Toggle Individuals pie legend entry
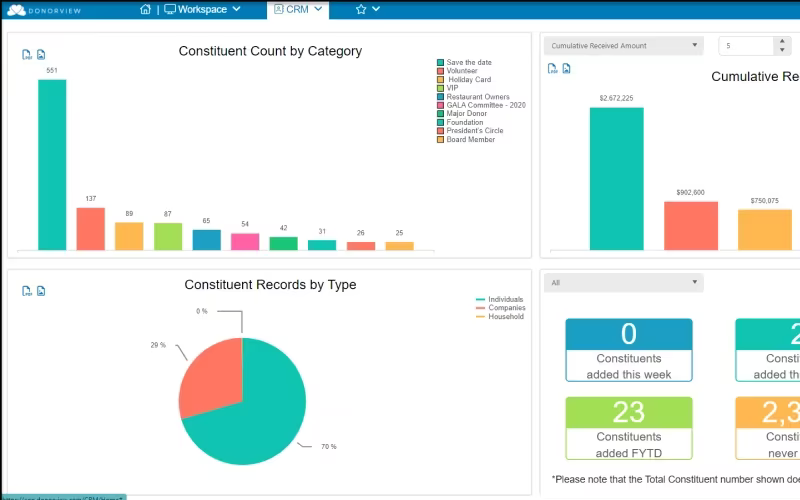Viewport: 800px width, 500px height. tap(499, 299)
